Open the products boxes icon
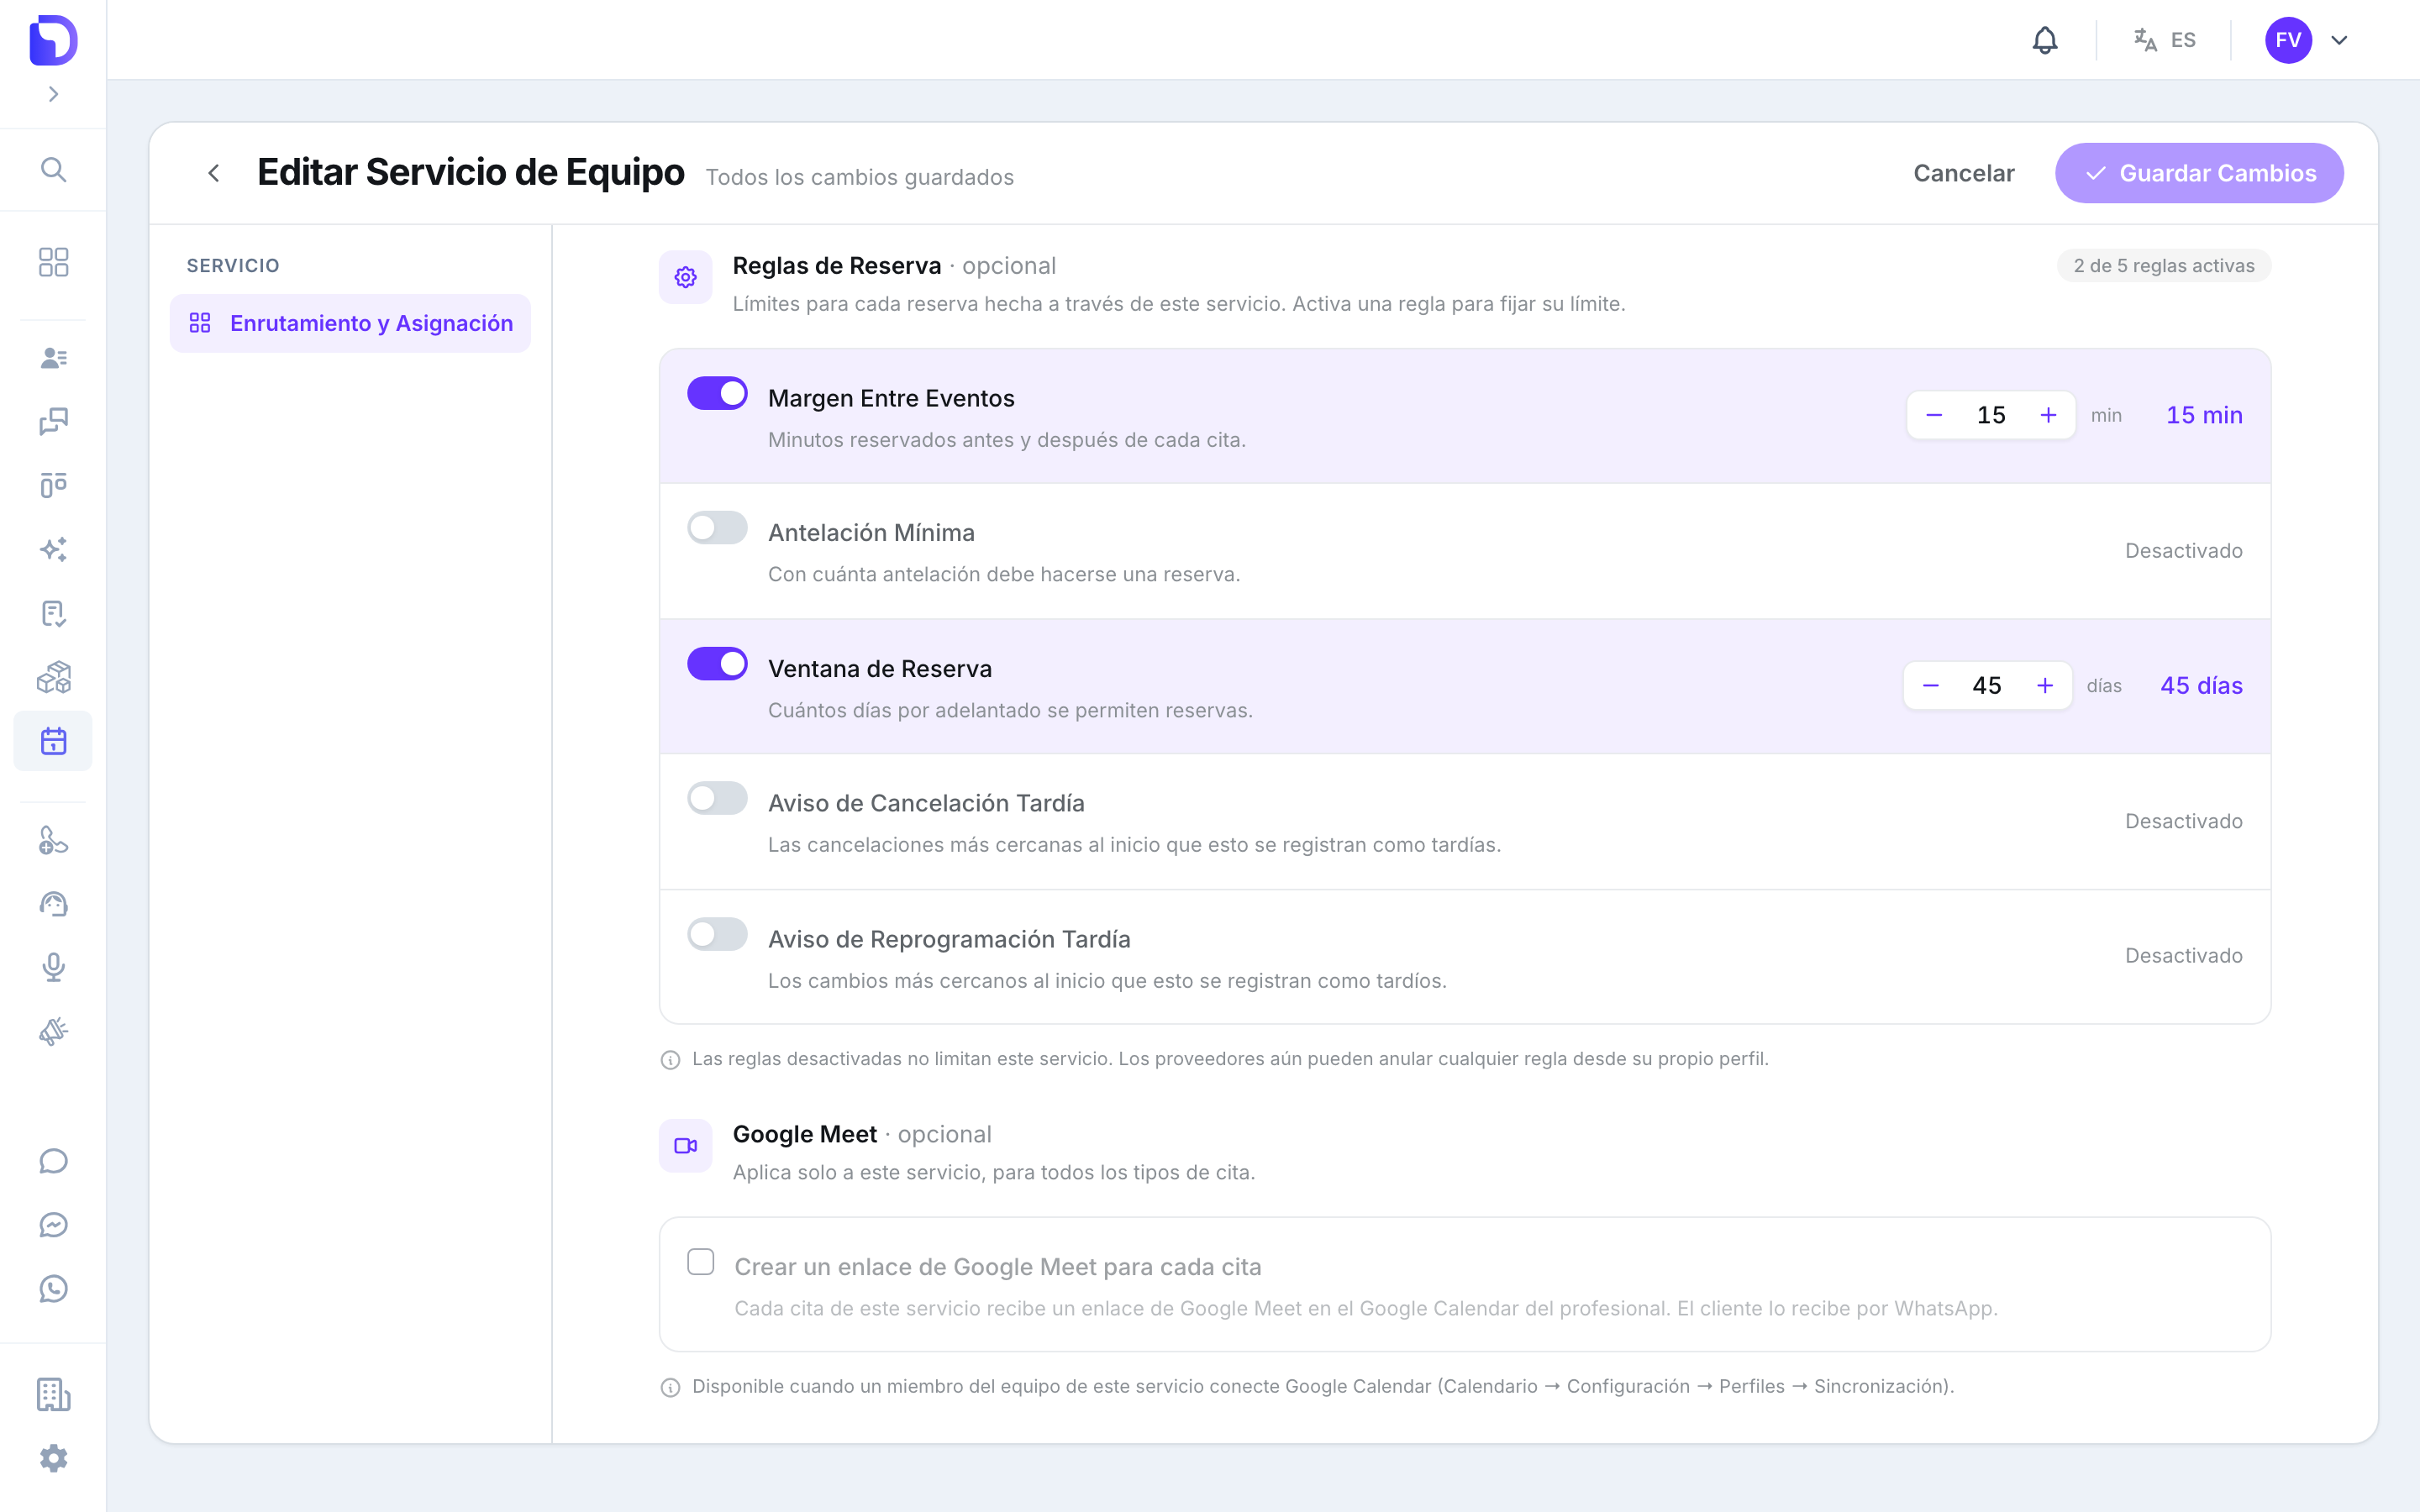 click(x=53, y=677)
